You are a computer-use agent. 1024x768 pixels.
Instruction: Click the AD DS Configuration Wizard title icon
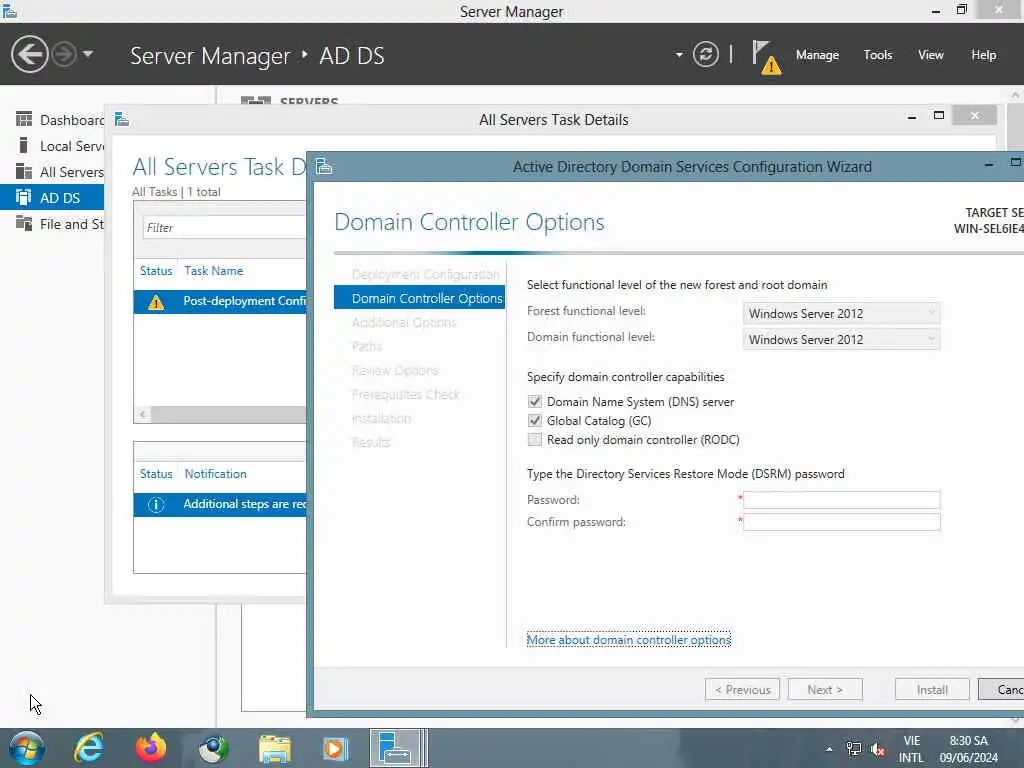point(324,167)
